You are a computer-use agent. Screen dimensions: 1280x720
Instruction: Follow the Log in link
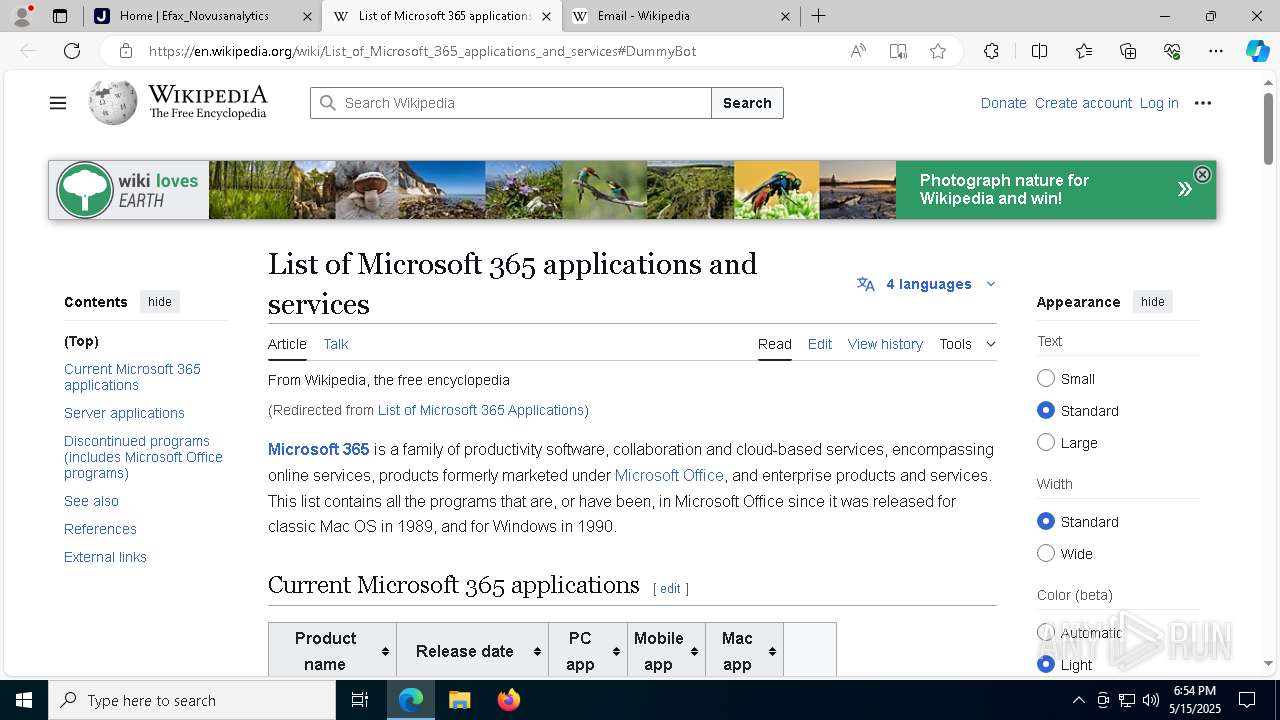(x=1159, y=103)
